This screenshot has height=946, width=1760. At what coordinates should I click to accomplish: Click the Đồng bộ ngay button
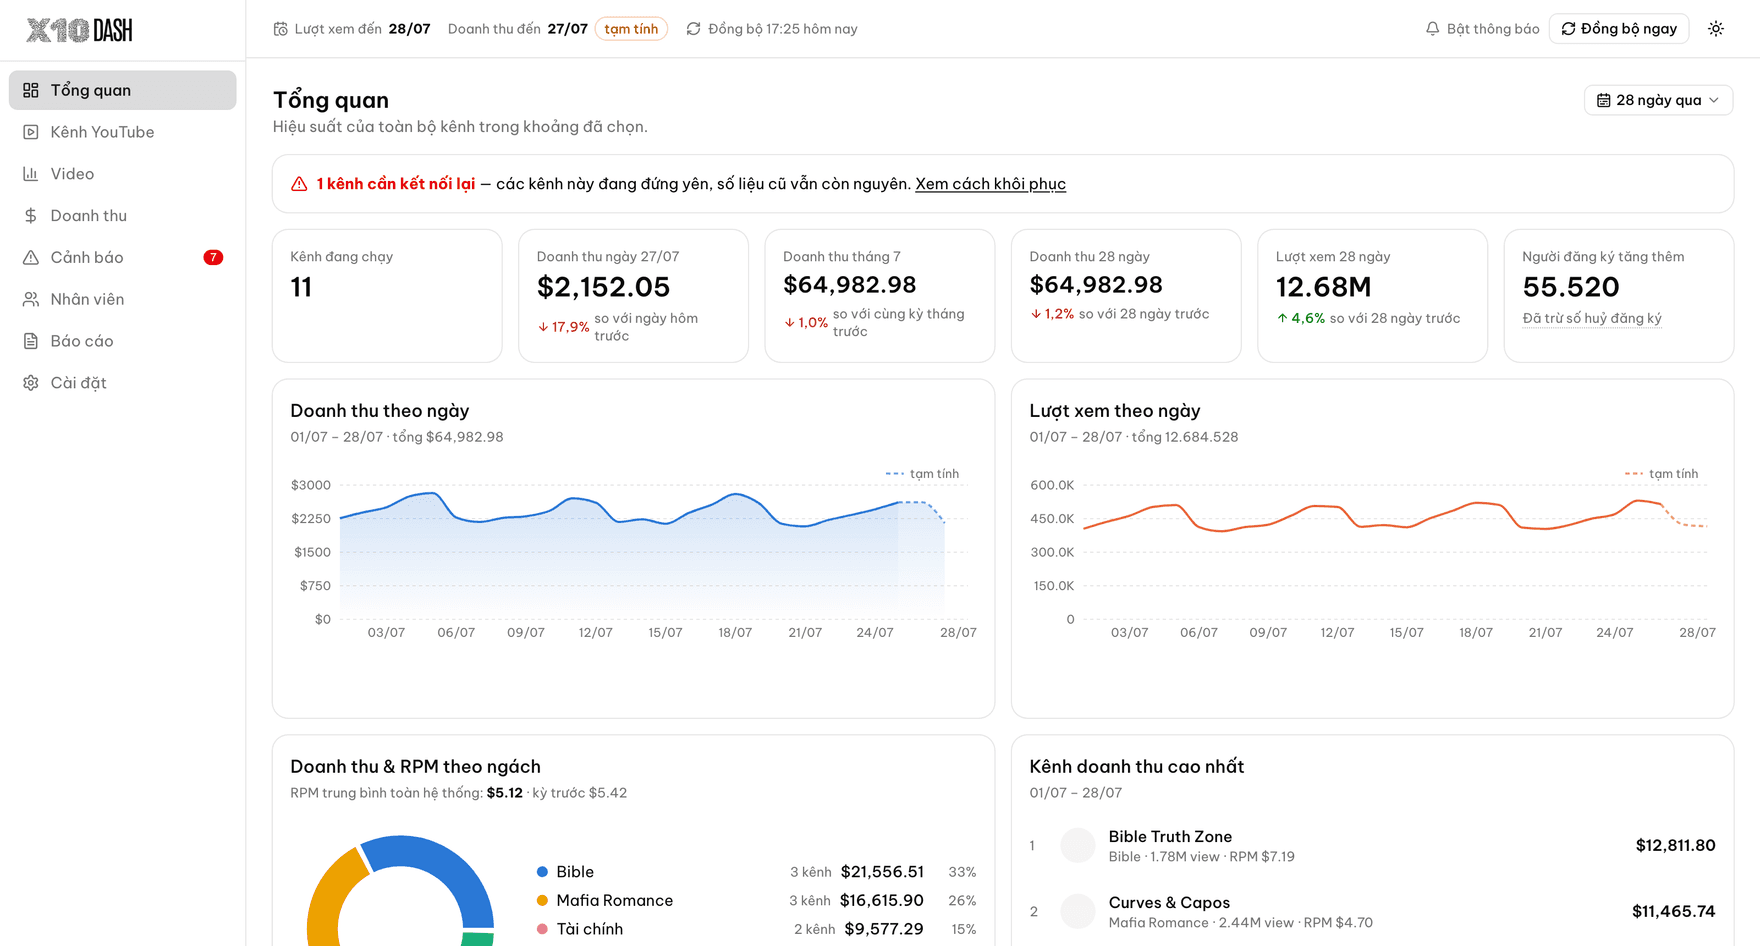tap(1619, 29)
